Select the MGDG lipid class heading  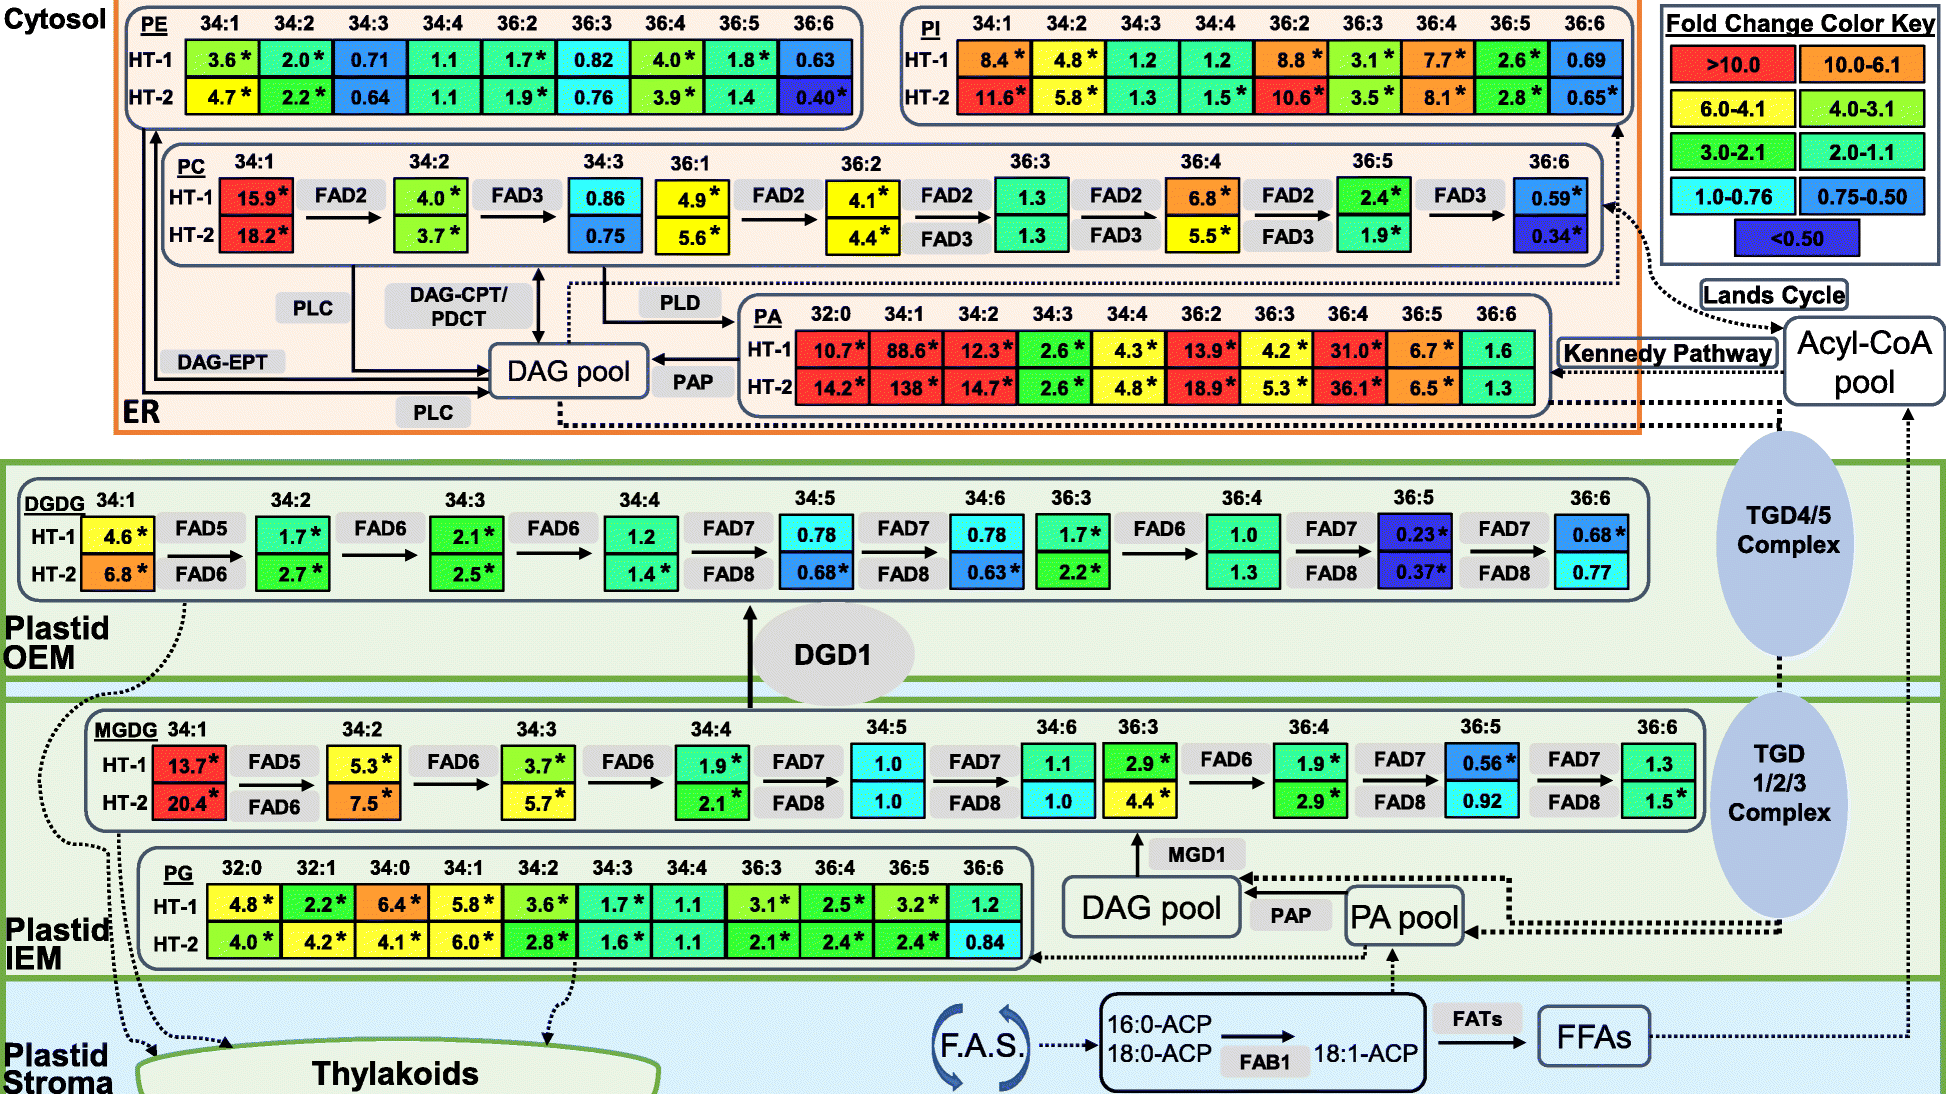[126, 730]
